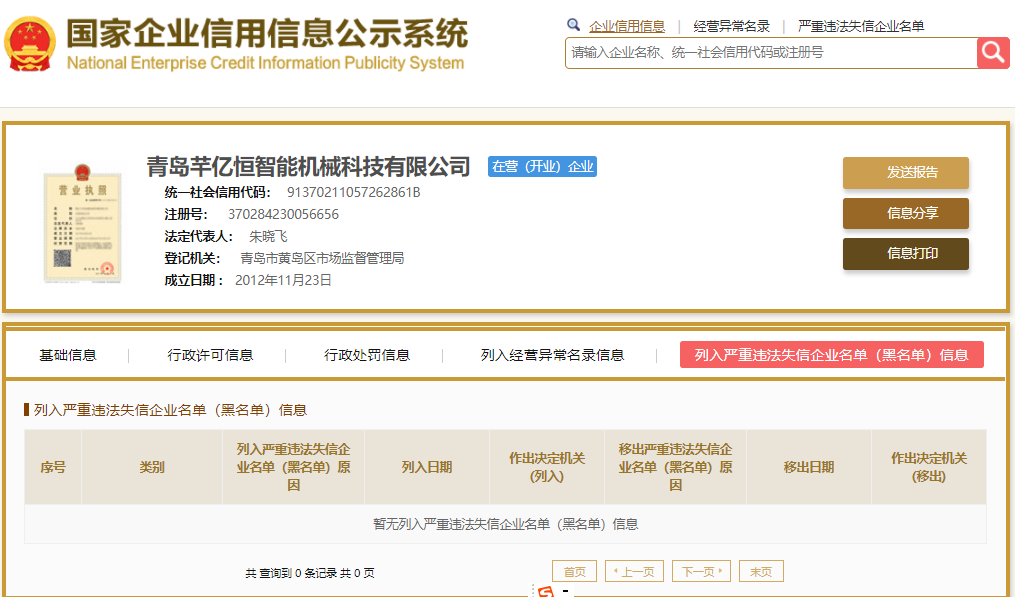Click the 共查询到 0 条记录 summary text

click(x=309, y=573)
